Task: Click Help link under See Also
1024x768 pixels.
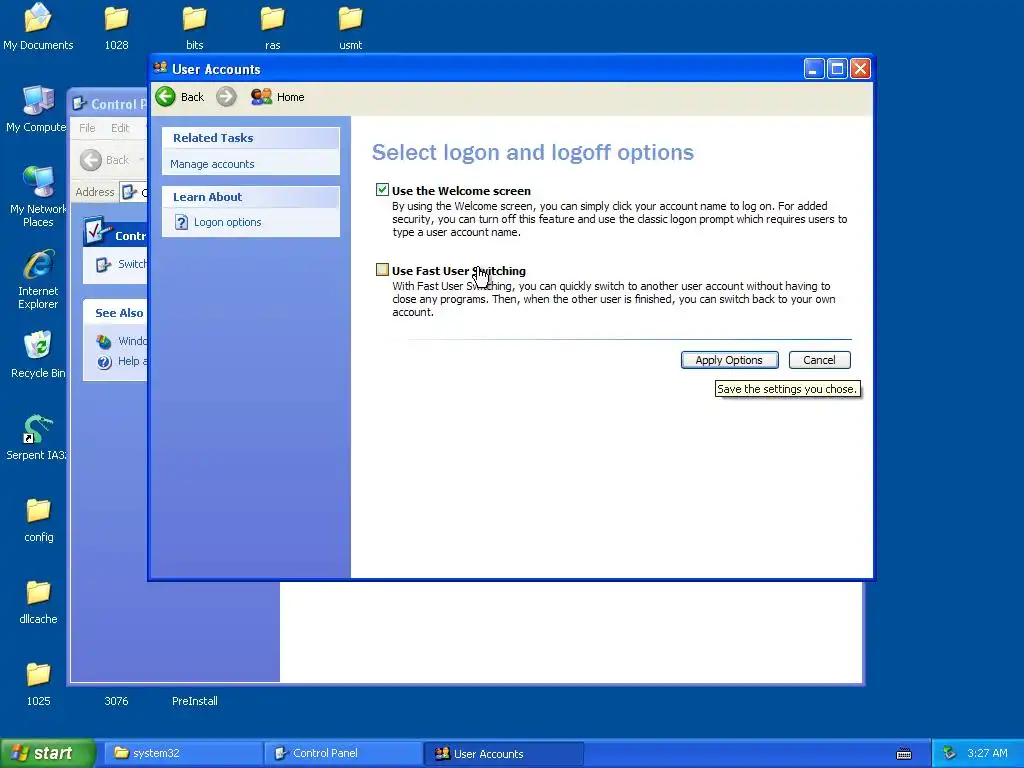Action: 121,361
